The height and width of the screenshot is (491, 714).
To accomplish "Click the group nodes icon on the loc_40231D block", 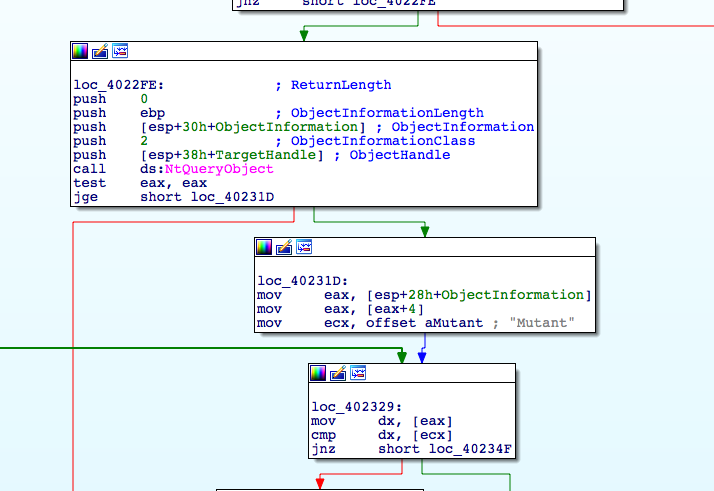I will click(304, 246).
